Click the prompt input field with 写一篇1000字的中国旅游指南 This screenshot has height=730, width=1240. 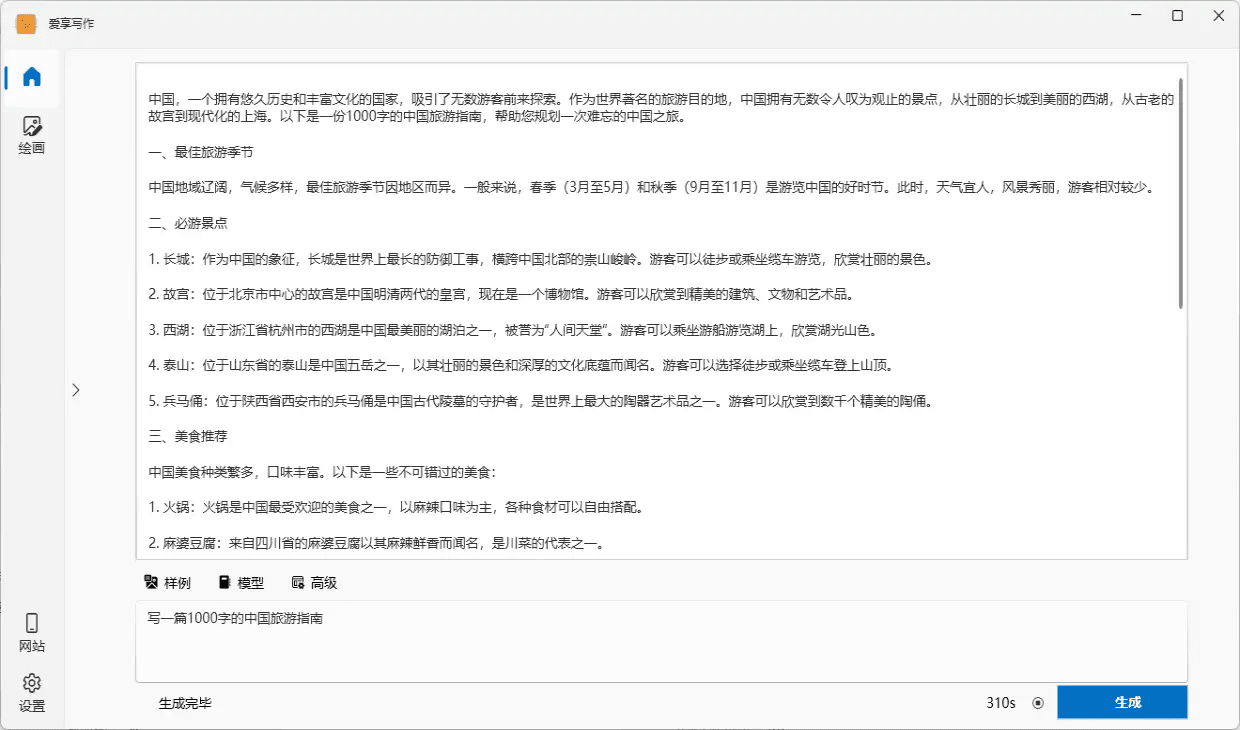click(x=661, y=642)
